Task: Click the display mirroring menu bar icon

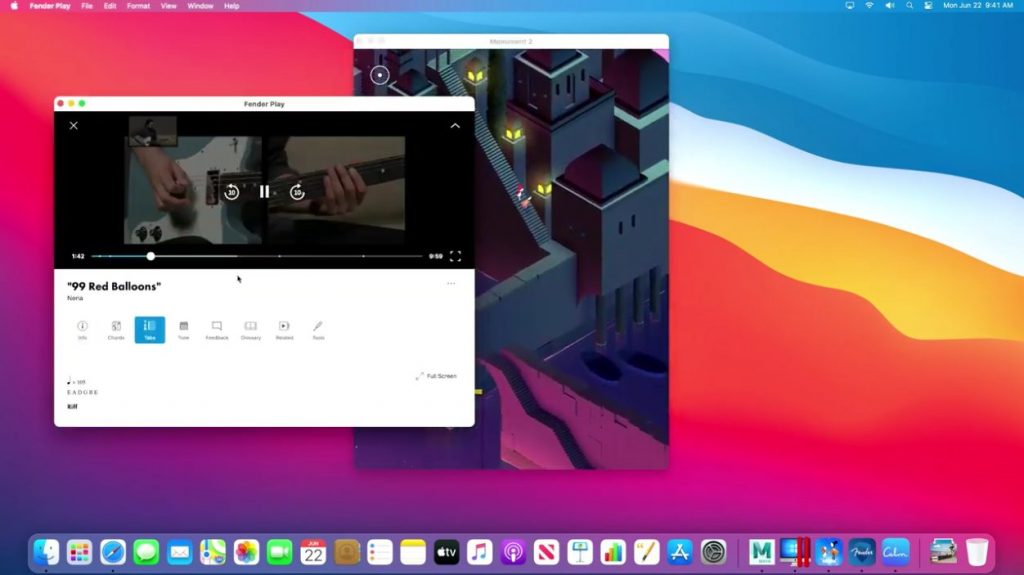Action: (850, 5)
